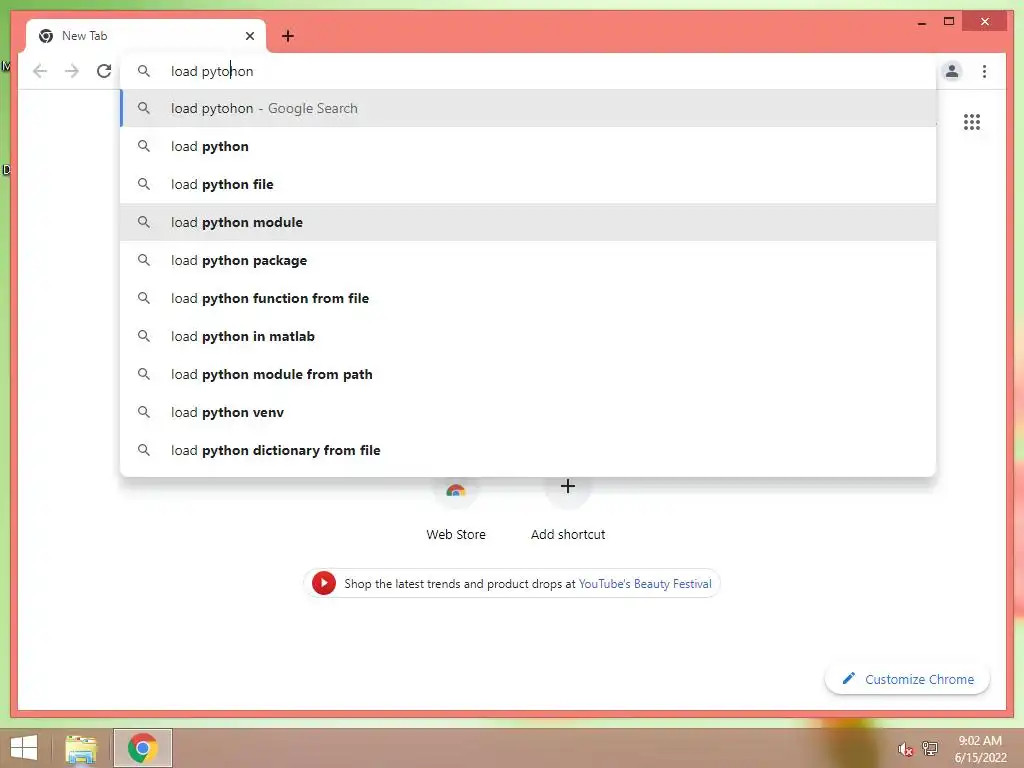Open YouTube's Beauty Festival link

(x=645, y=584)
